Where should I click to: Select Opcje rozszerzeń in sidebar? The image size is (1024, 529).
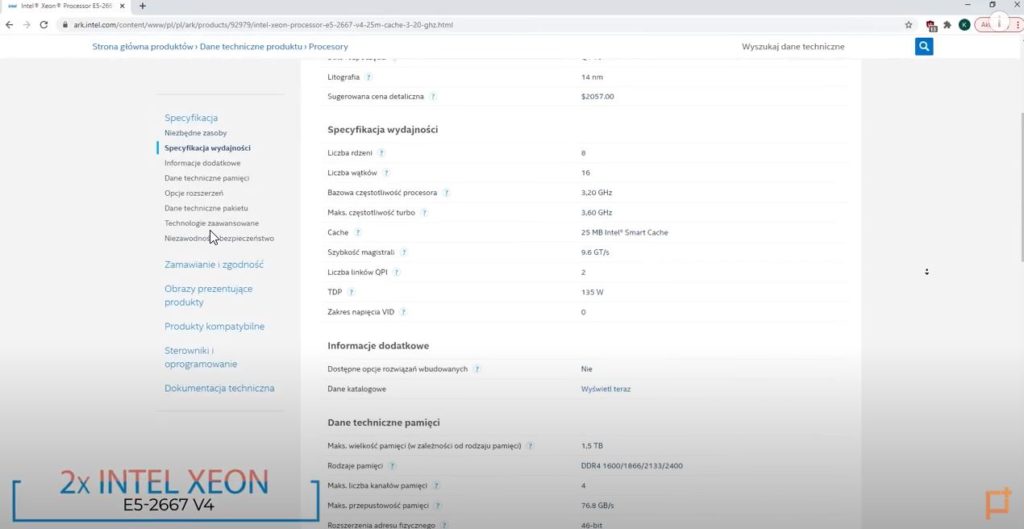[x=194, y=193]
